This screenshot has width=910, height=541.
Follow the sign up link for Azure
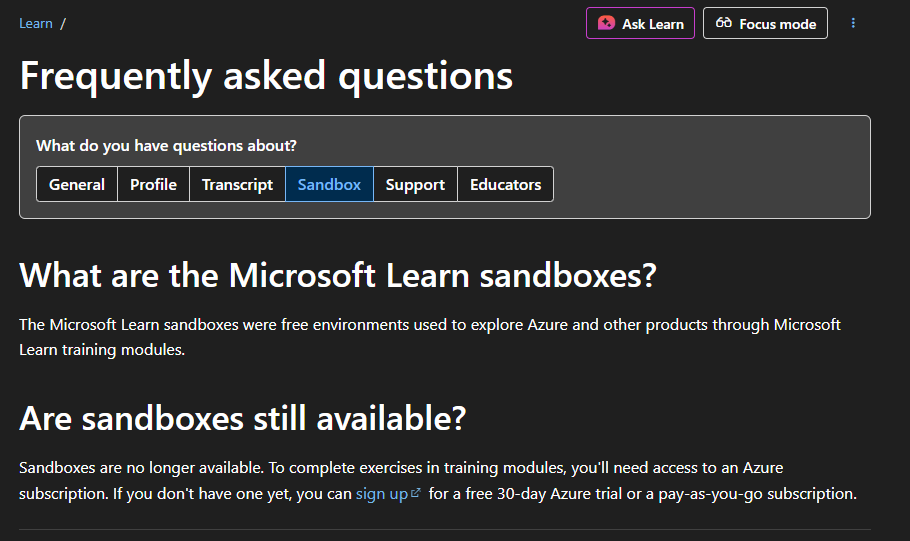[x=382, y=493]
